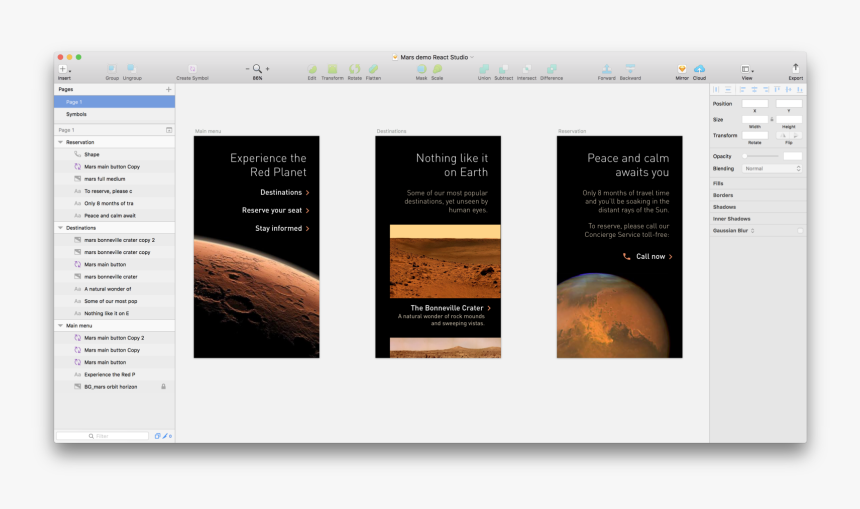Collapse the Main menu artboard group
The image size is (860, 509).
(x=60, y=325)
